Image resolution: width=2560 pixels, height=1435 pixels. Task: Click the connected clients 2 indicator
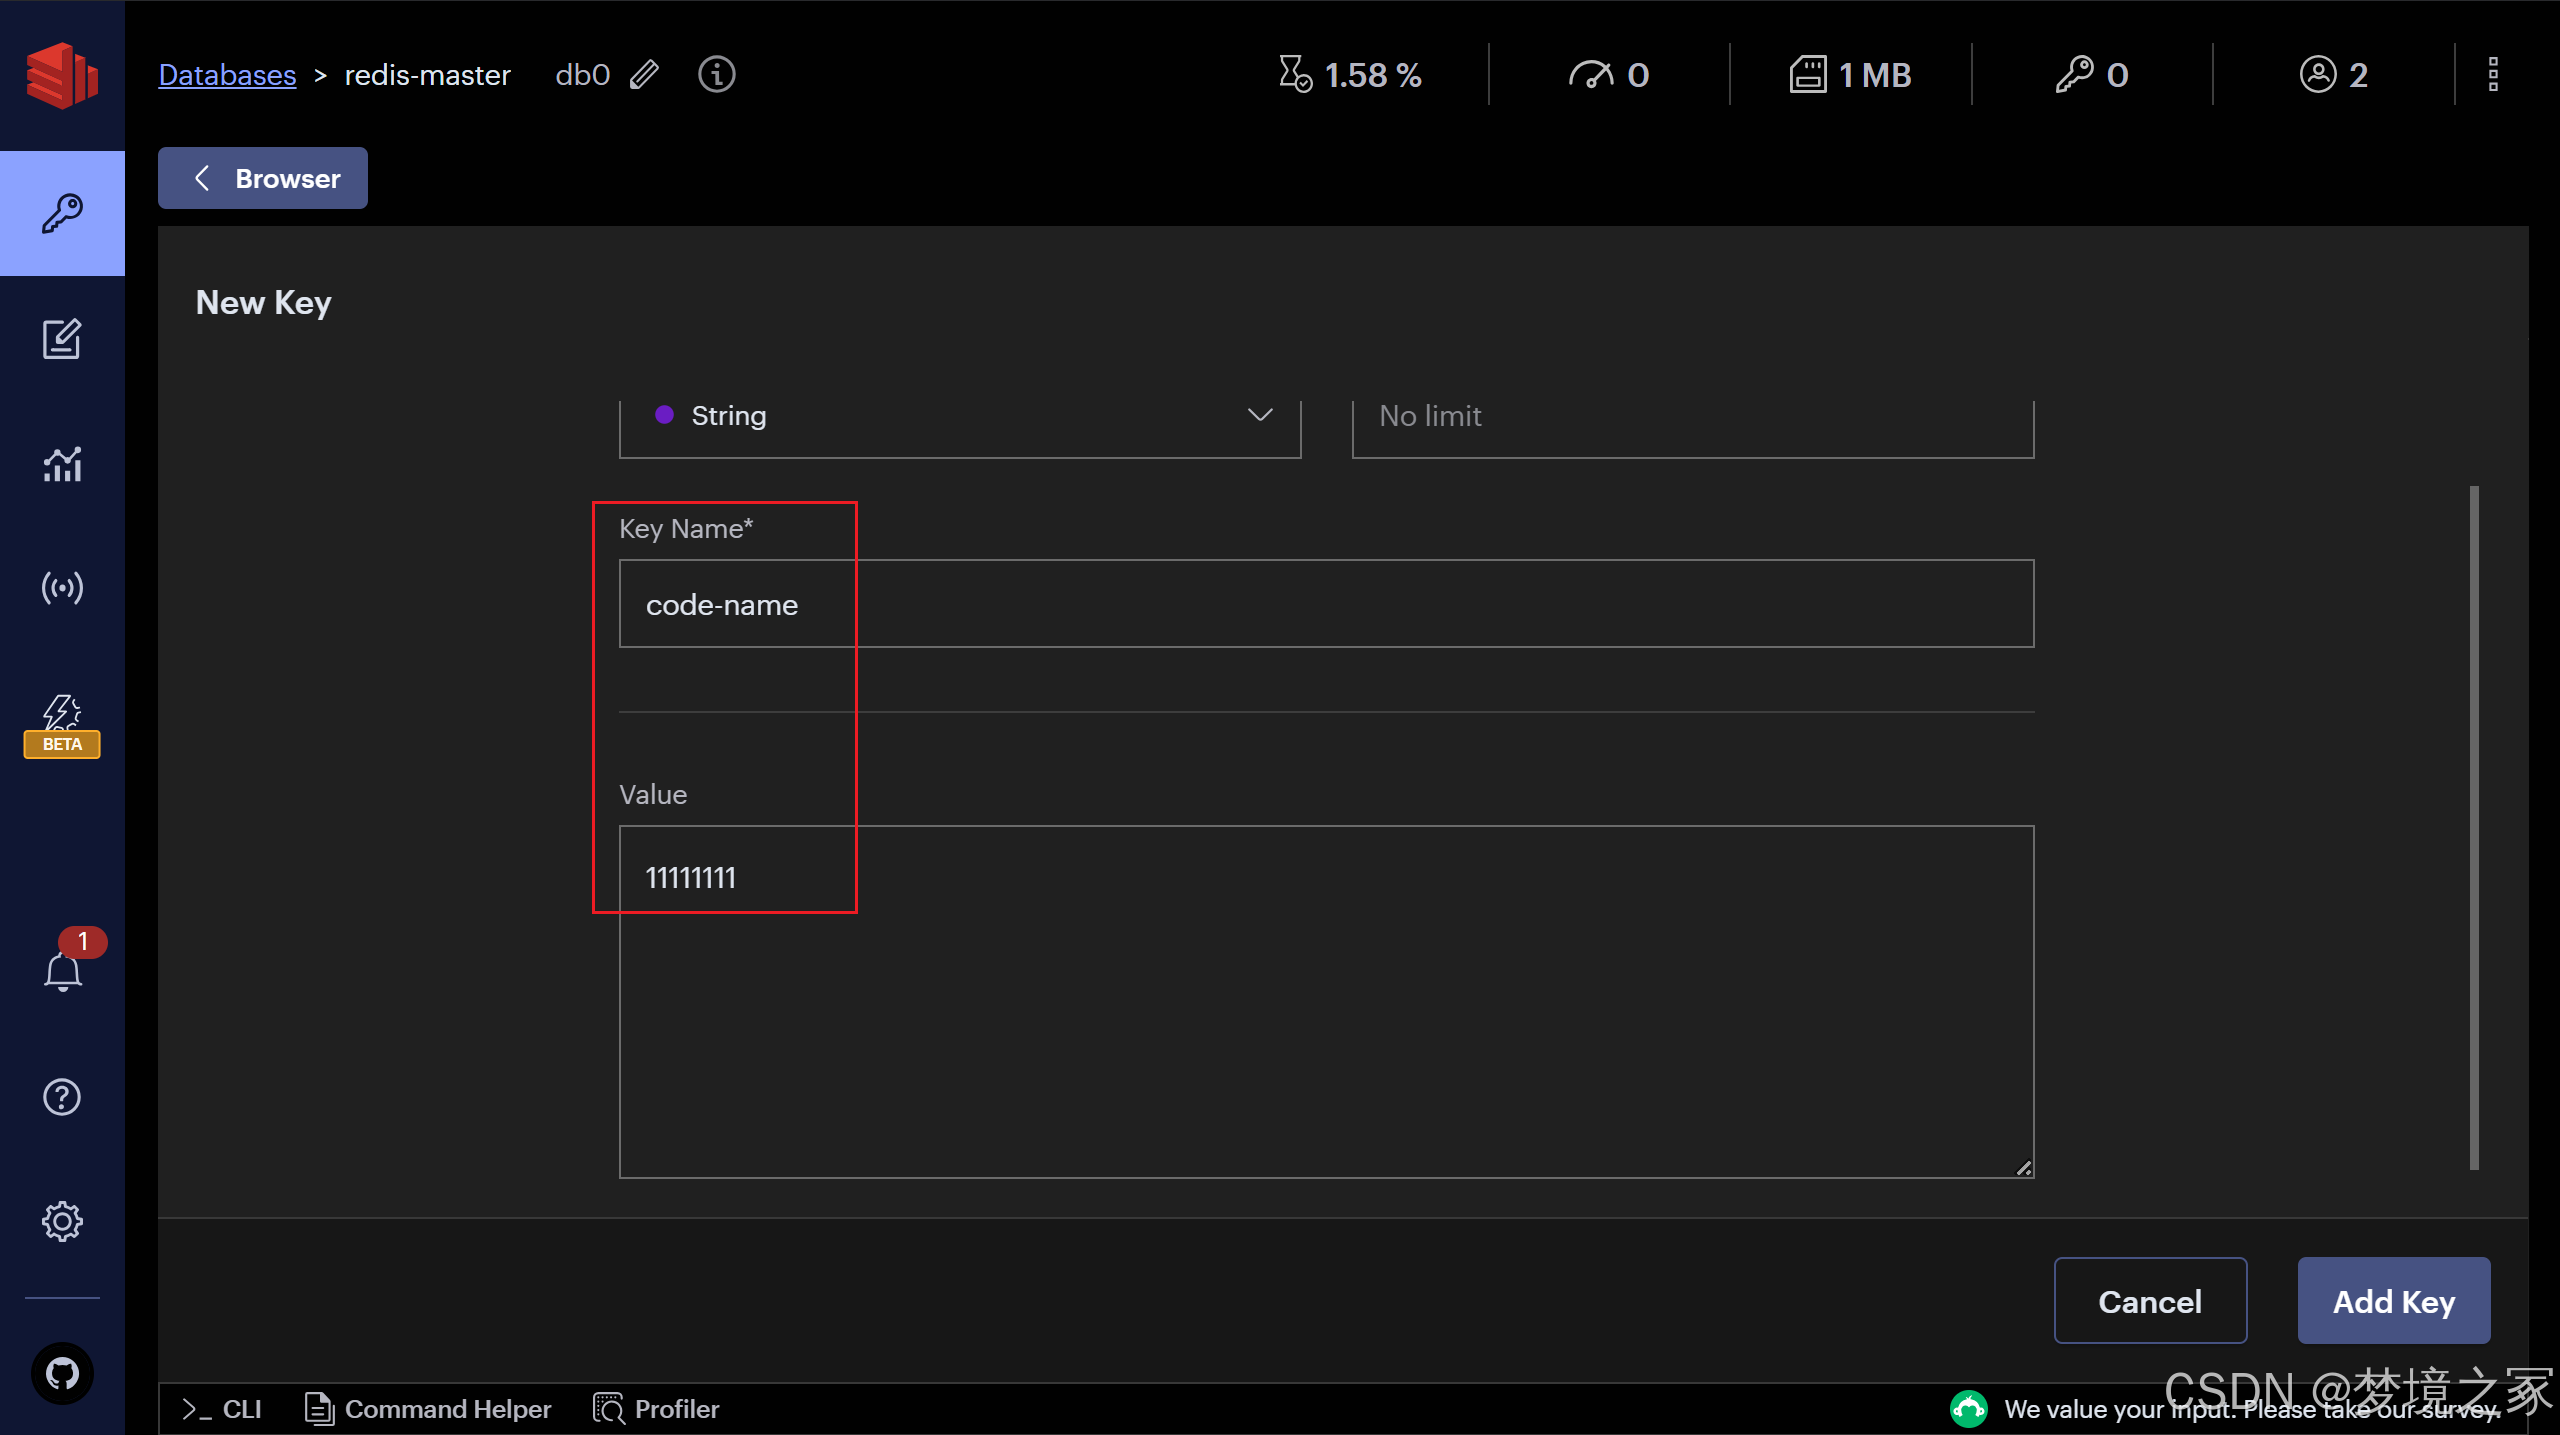point(2333,75)
